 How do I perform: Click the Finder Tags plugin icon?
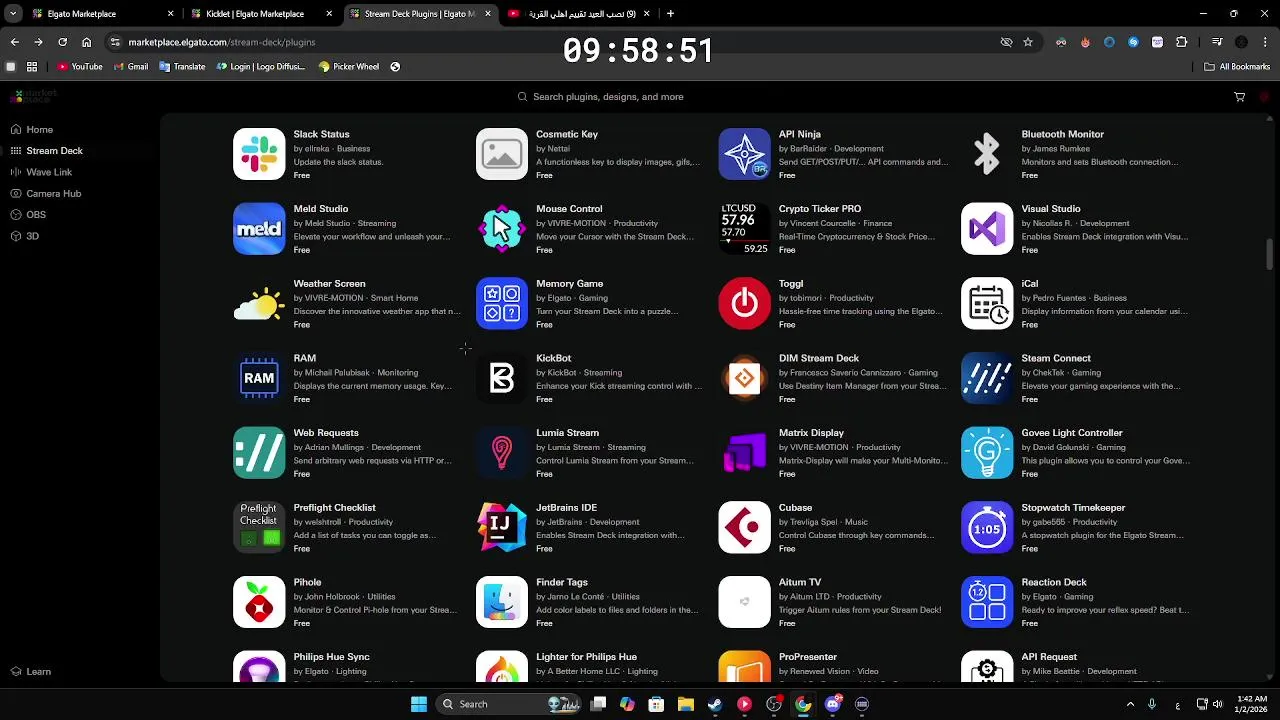point(502,602)
